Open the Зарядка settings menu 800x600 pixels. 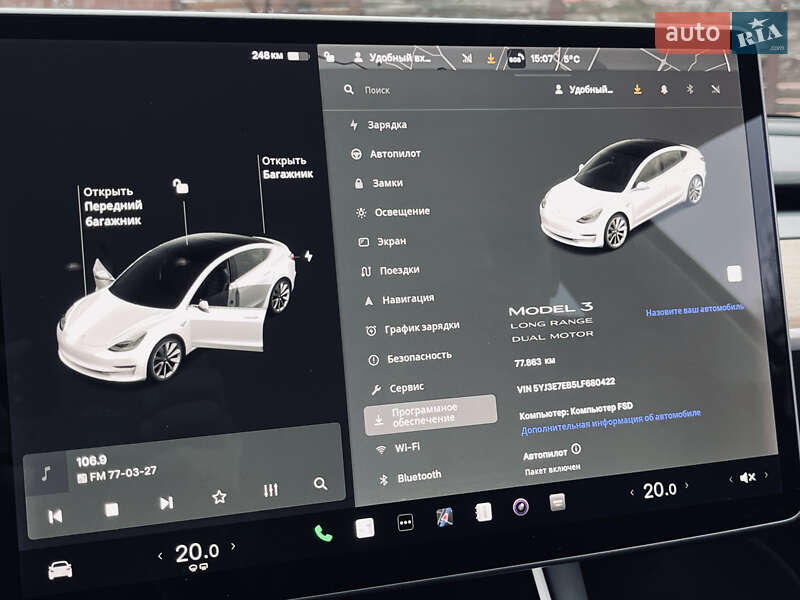click(379, 125)
